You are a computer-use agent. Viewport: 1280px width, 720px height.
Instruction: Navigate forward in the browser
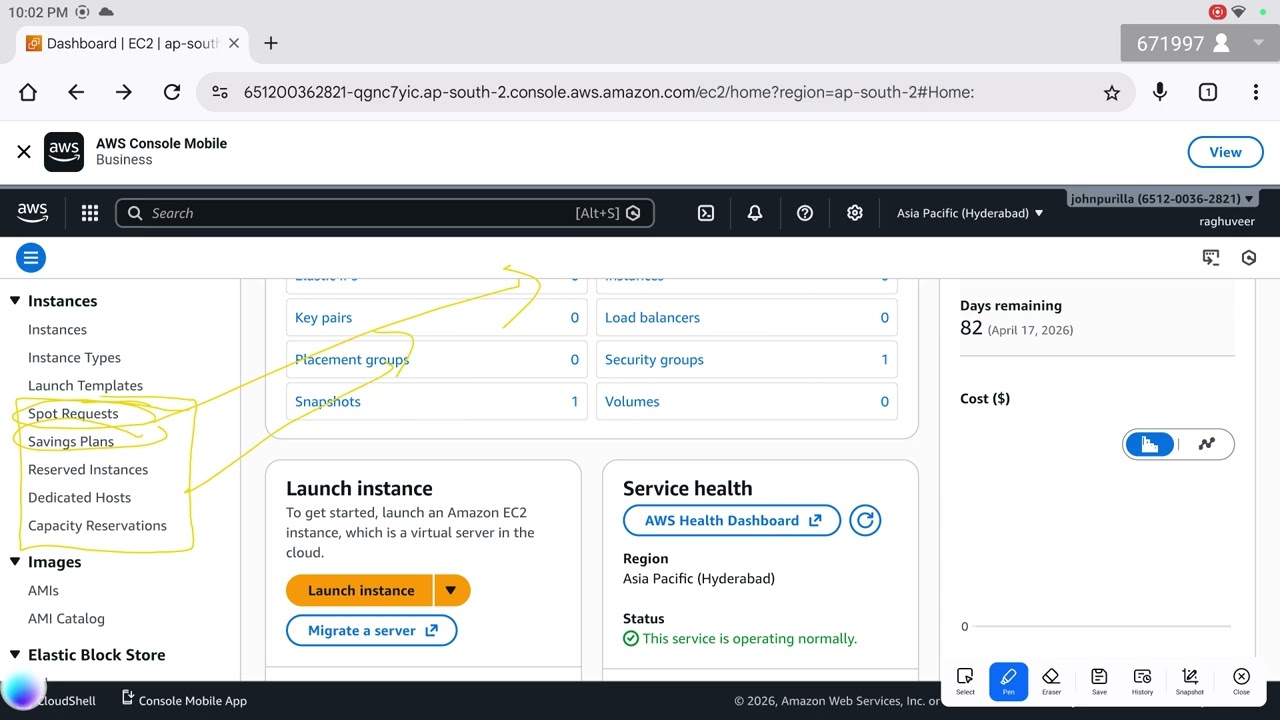[124, 92]
